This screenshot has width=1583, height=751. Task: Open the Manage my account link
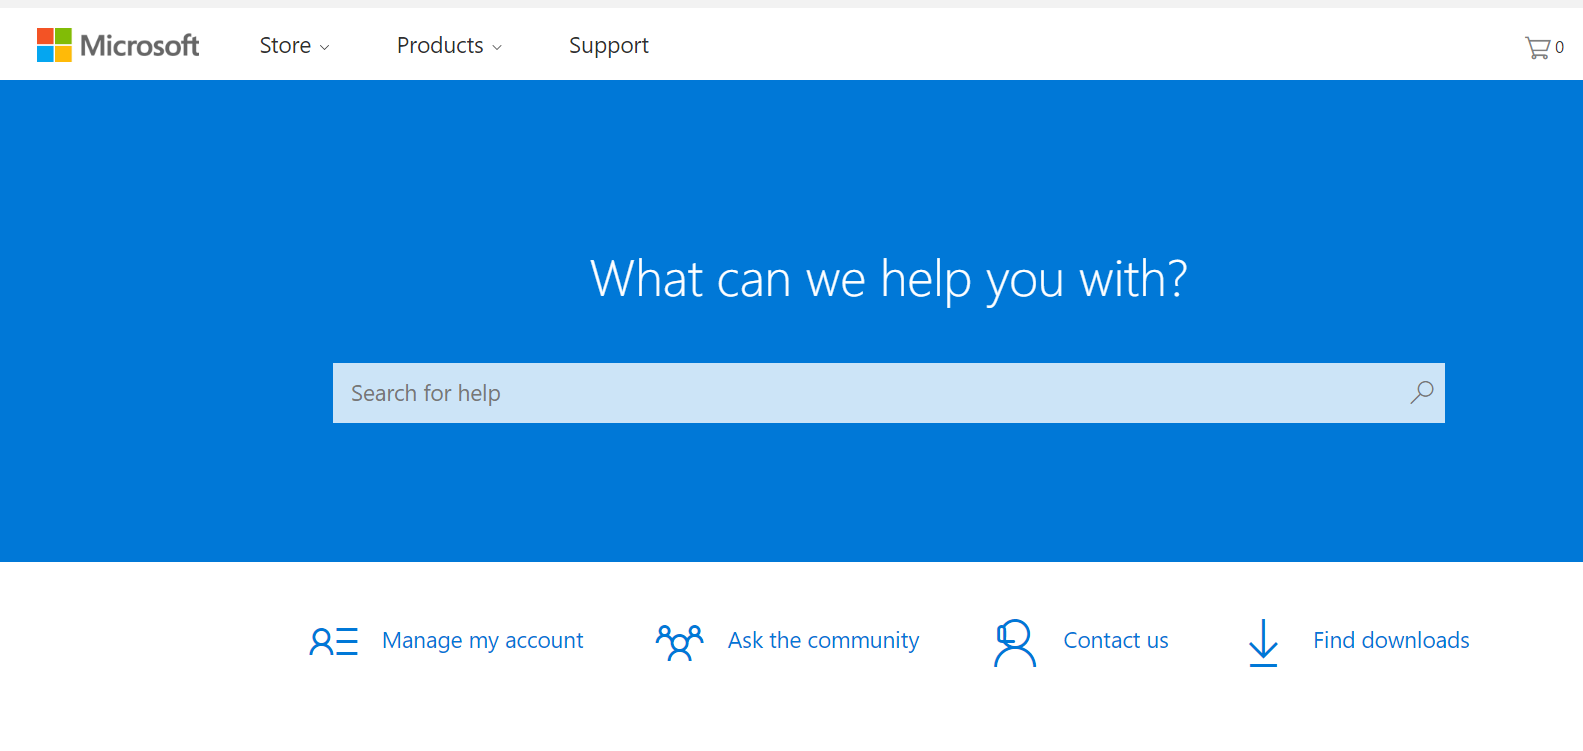[482, 640]
